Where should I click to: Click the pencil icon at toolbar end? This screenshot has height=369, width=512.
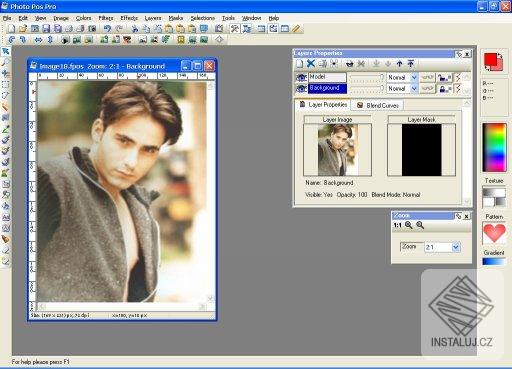point(296,29)
